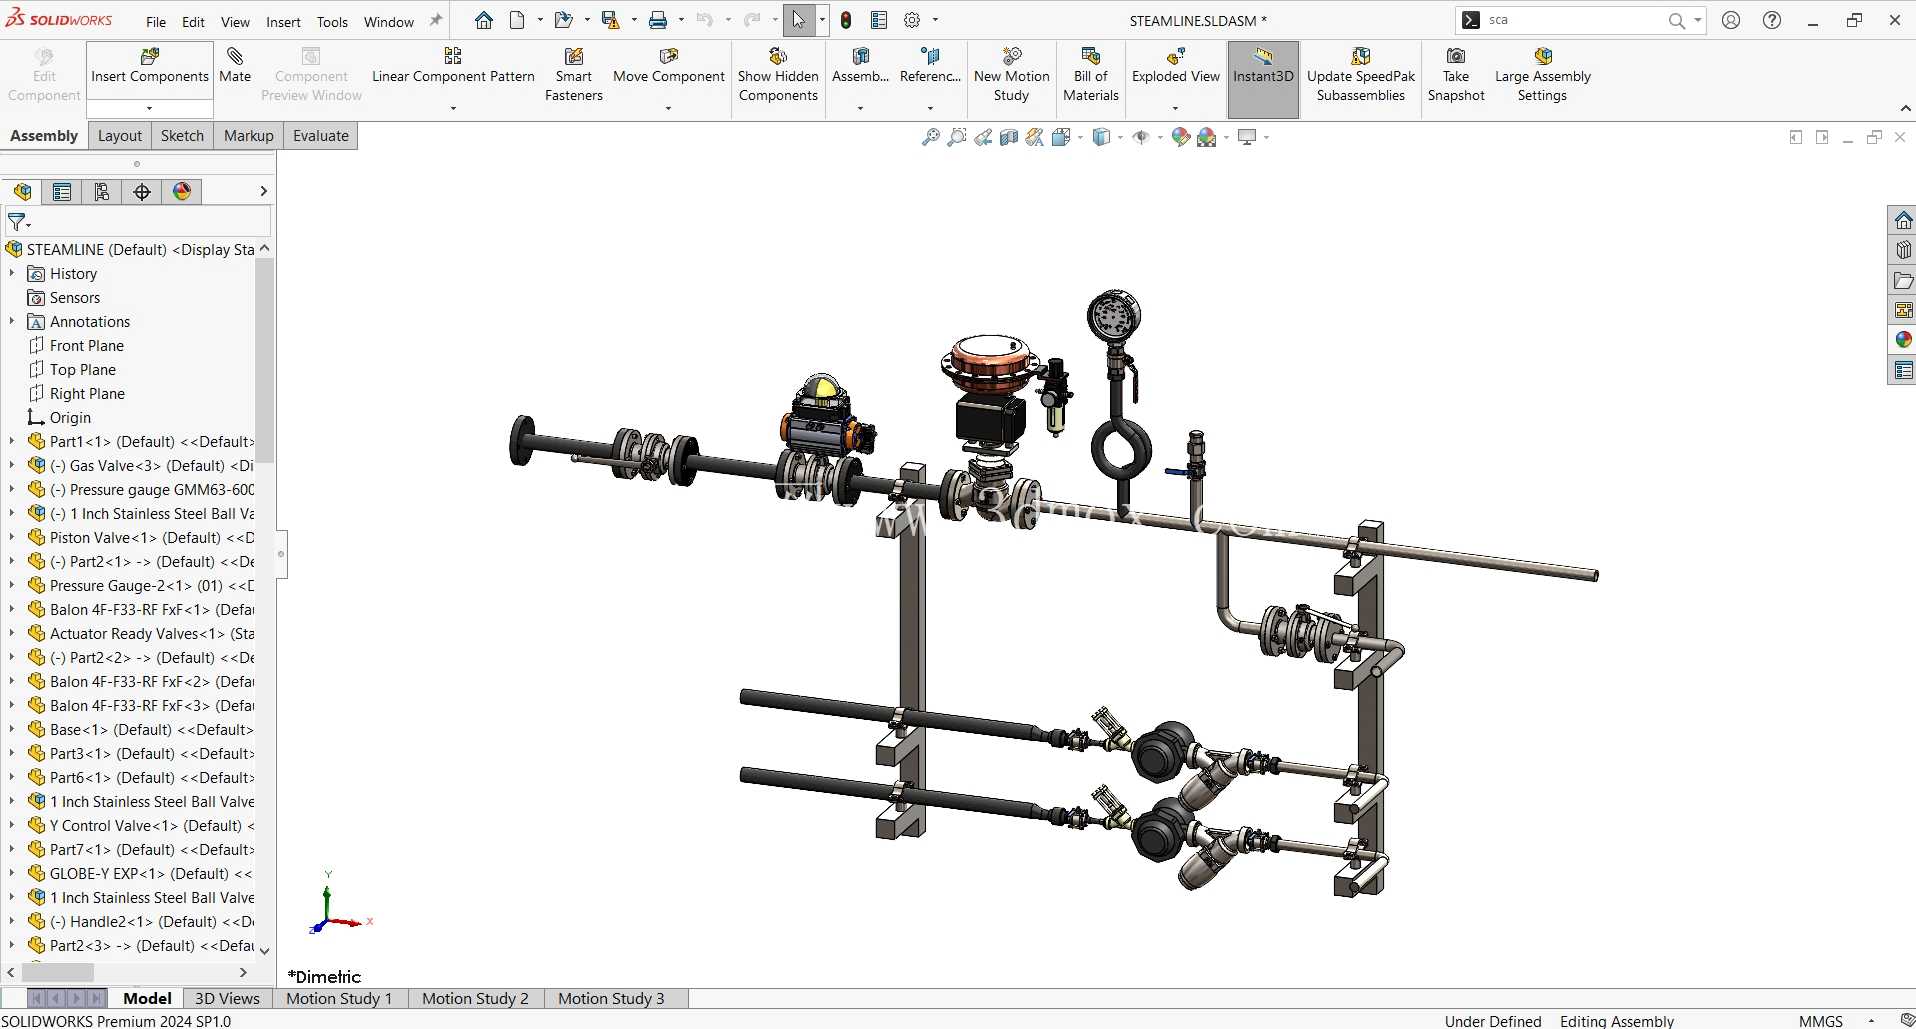Viewport: 1916px width, 1029px height.
Task: Click the feature tree horizontal scrollbar
Action: [x=58, y=972]
